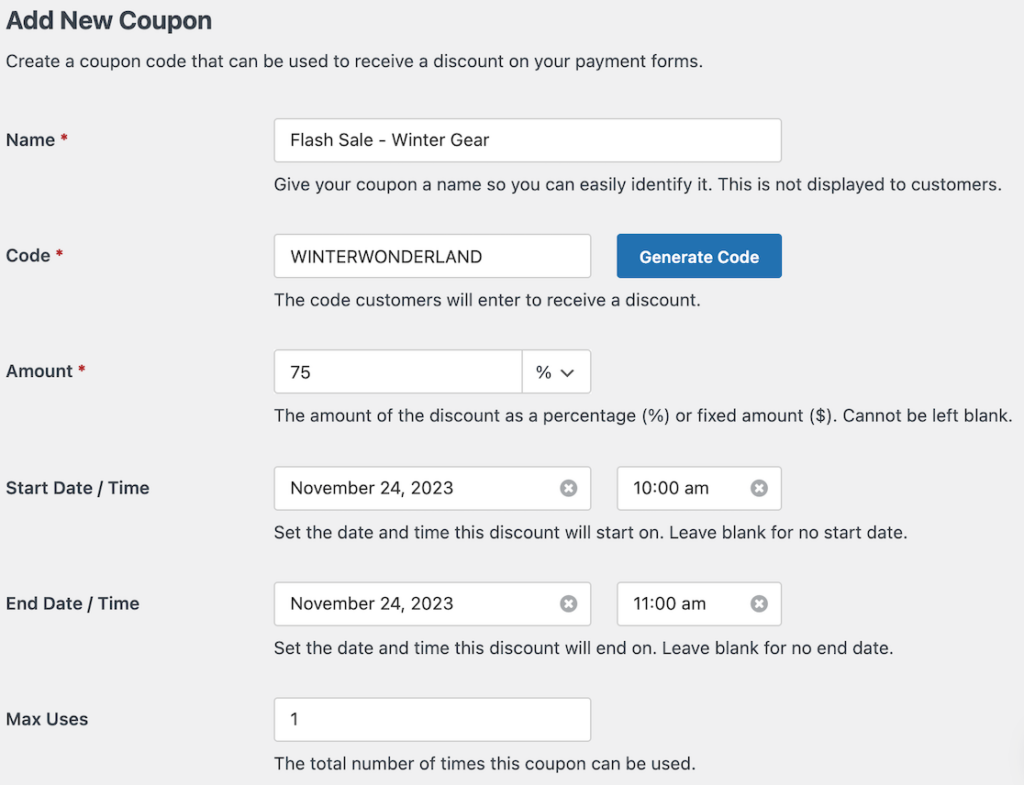Open the discount type percent dropdown
The height and width of the screenshot is (785, 1024).
tap(557, 371)
